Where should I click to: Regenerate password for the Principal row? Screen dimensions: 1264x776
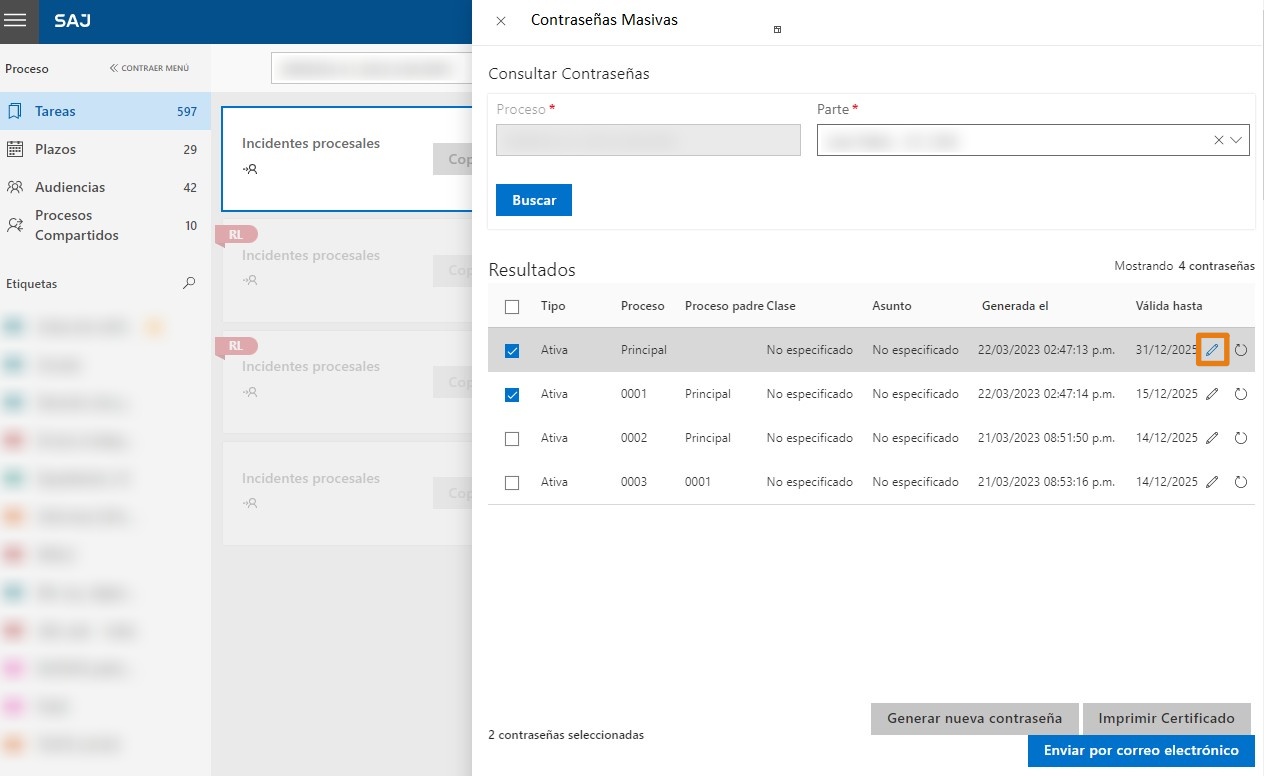click(x=1241, y=350)
